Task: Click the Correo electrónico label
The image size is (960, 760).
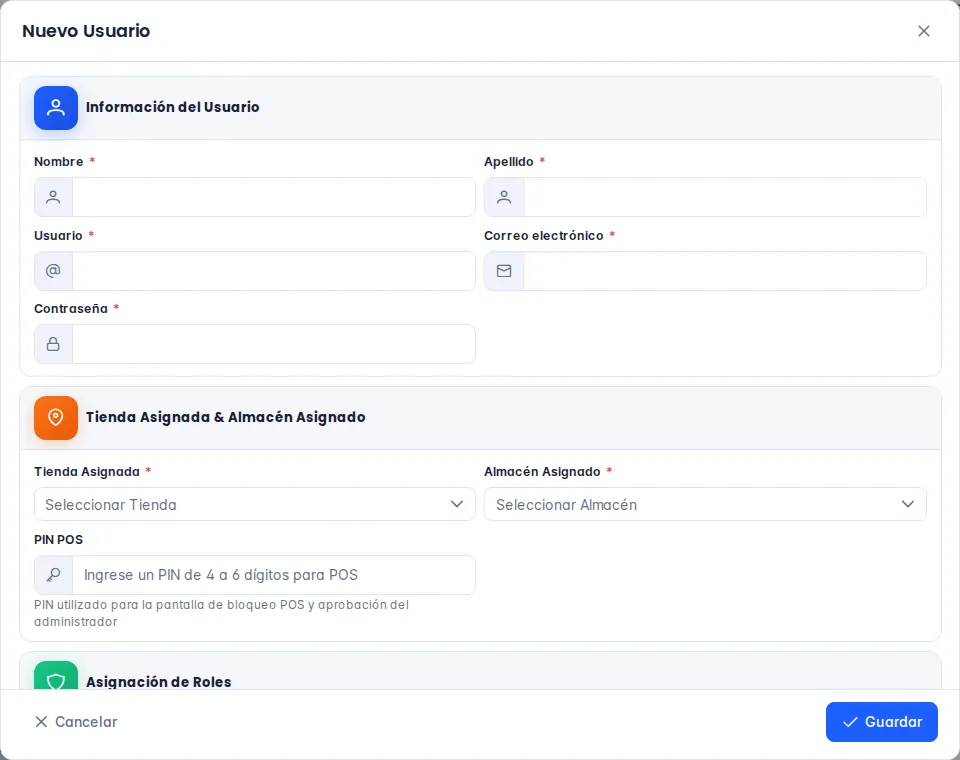Action: click(x=544, y=236)
